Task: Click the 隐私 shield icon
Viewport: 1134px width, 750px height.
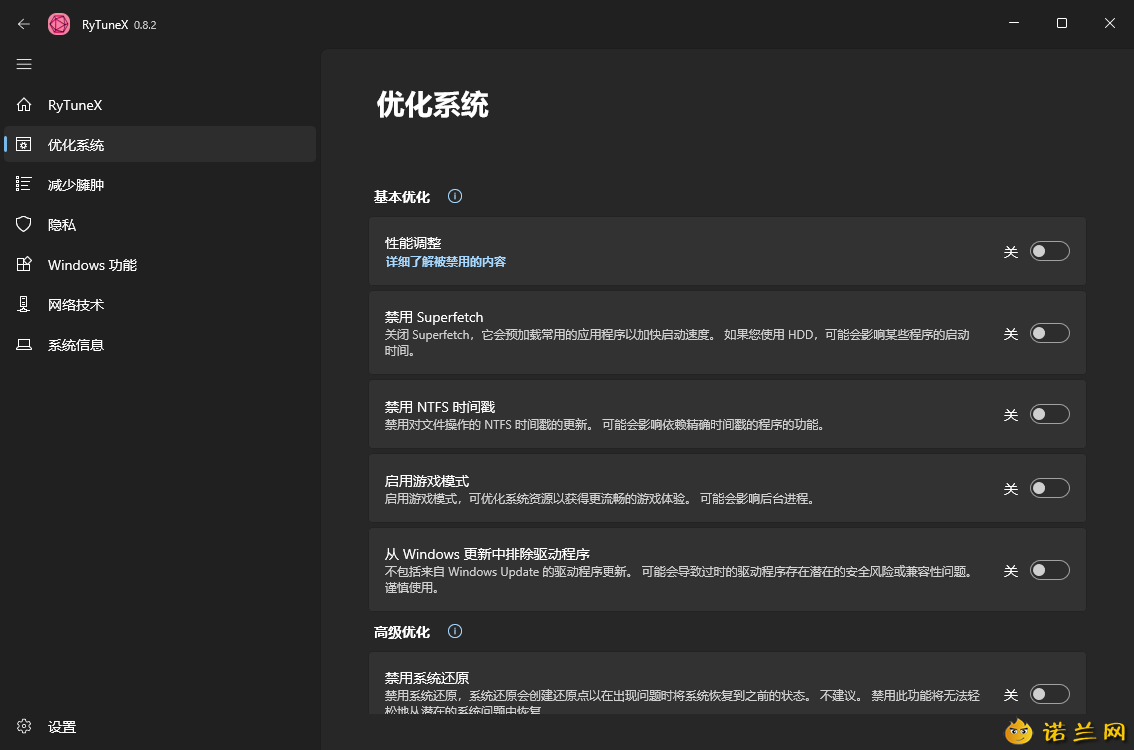Action: tap(24, 224)
